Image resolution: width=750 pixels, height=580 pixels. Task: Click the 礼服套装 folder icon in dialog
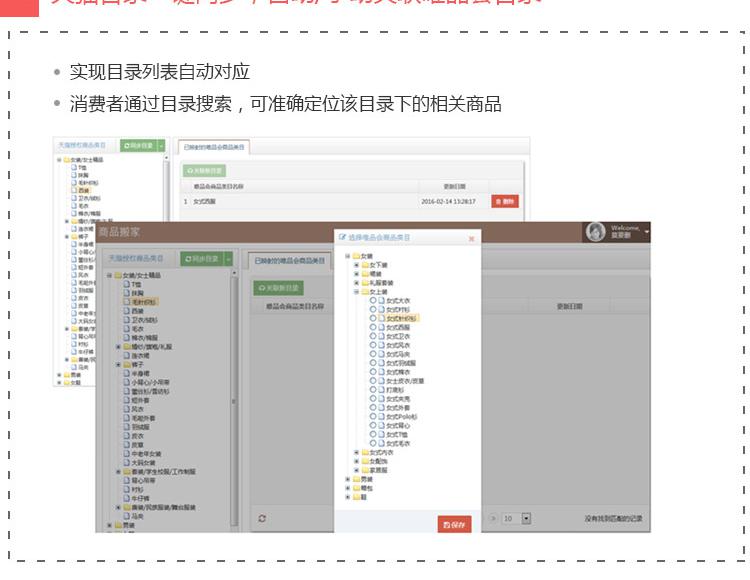(x=365, y=282)
